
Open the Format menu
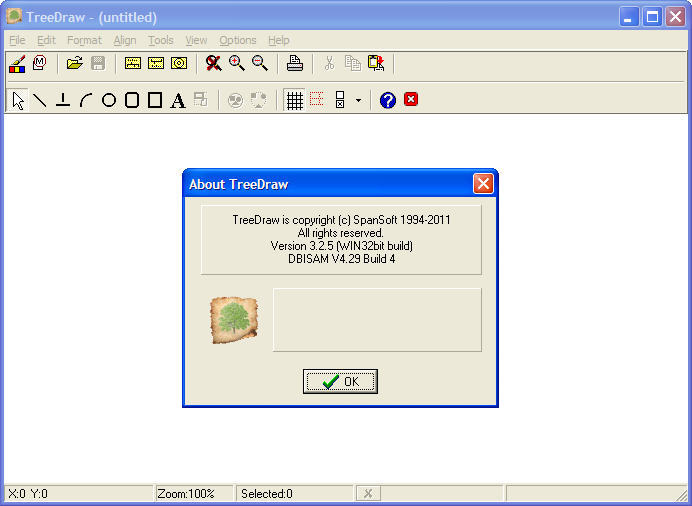(x=84, y=40)
